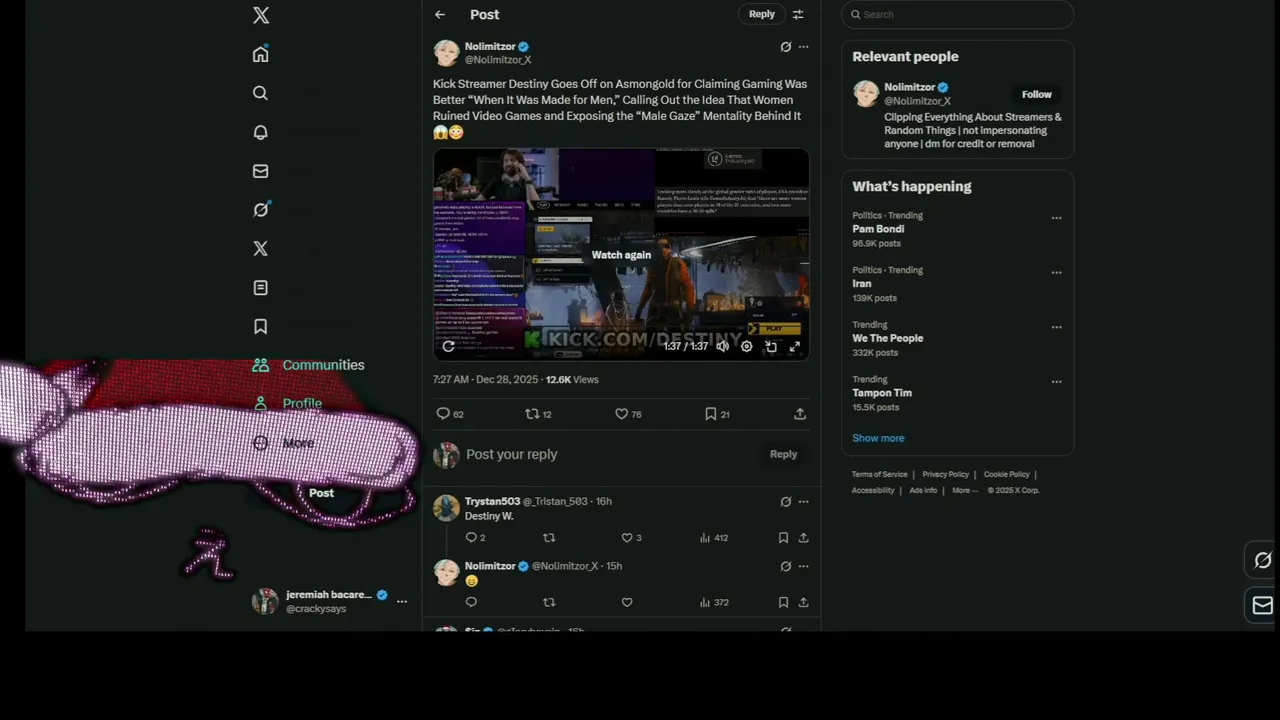This screenshot has height=720, width=1280.
Task: Like the main post with 76 likes
Action: [x=628, y=414]
